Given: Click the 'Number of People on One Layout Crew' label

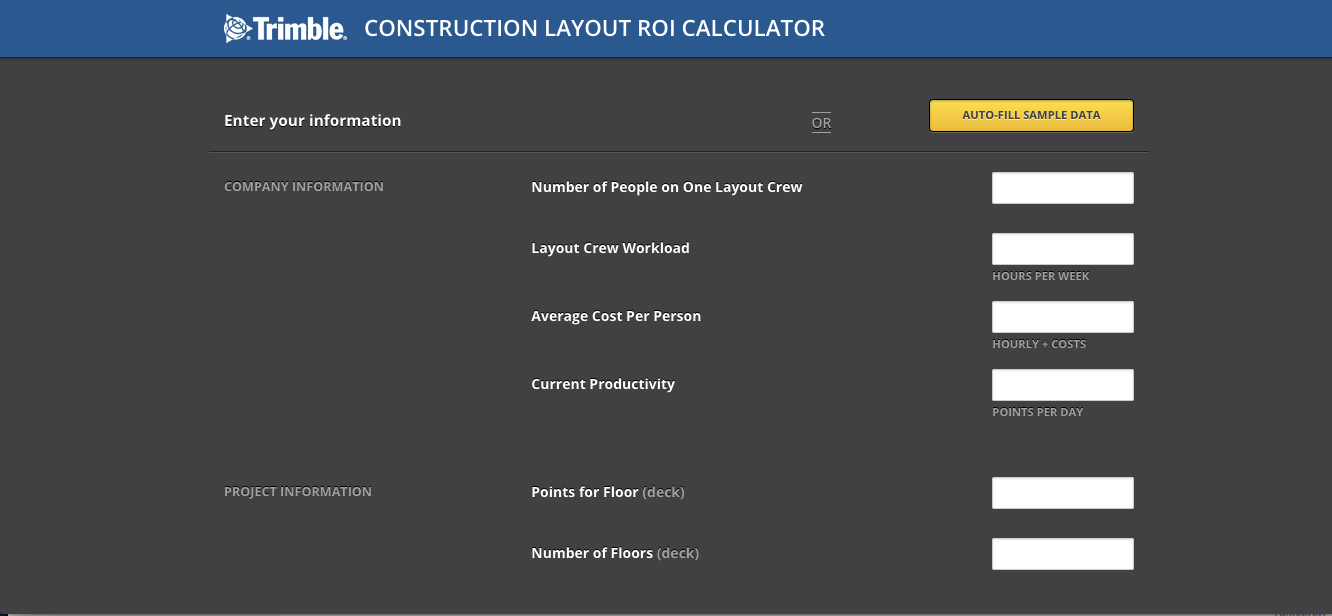Looking at the screenshot, I should 667,187.
